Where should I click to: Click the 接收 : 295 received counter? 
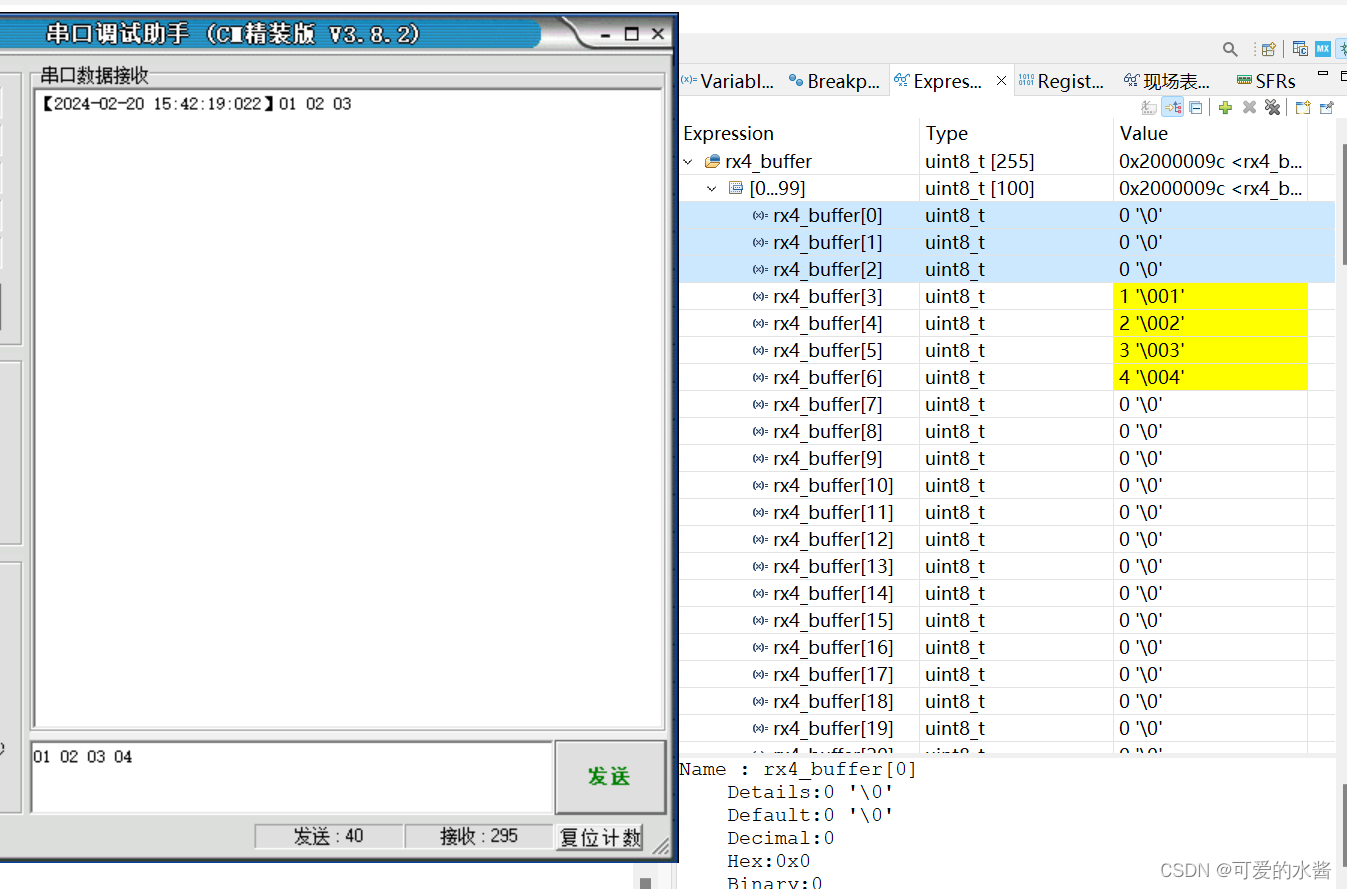[x=479, y=837]
